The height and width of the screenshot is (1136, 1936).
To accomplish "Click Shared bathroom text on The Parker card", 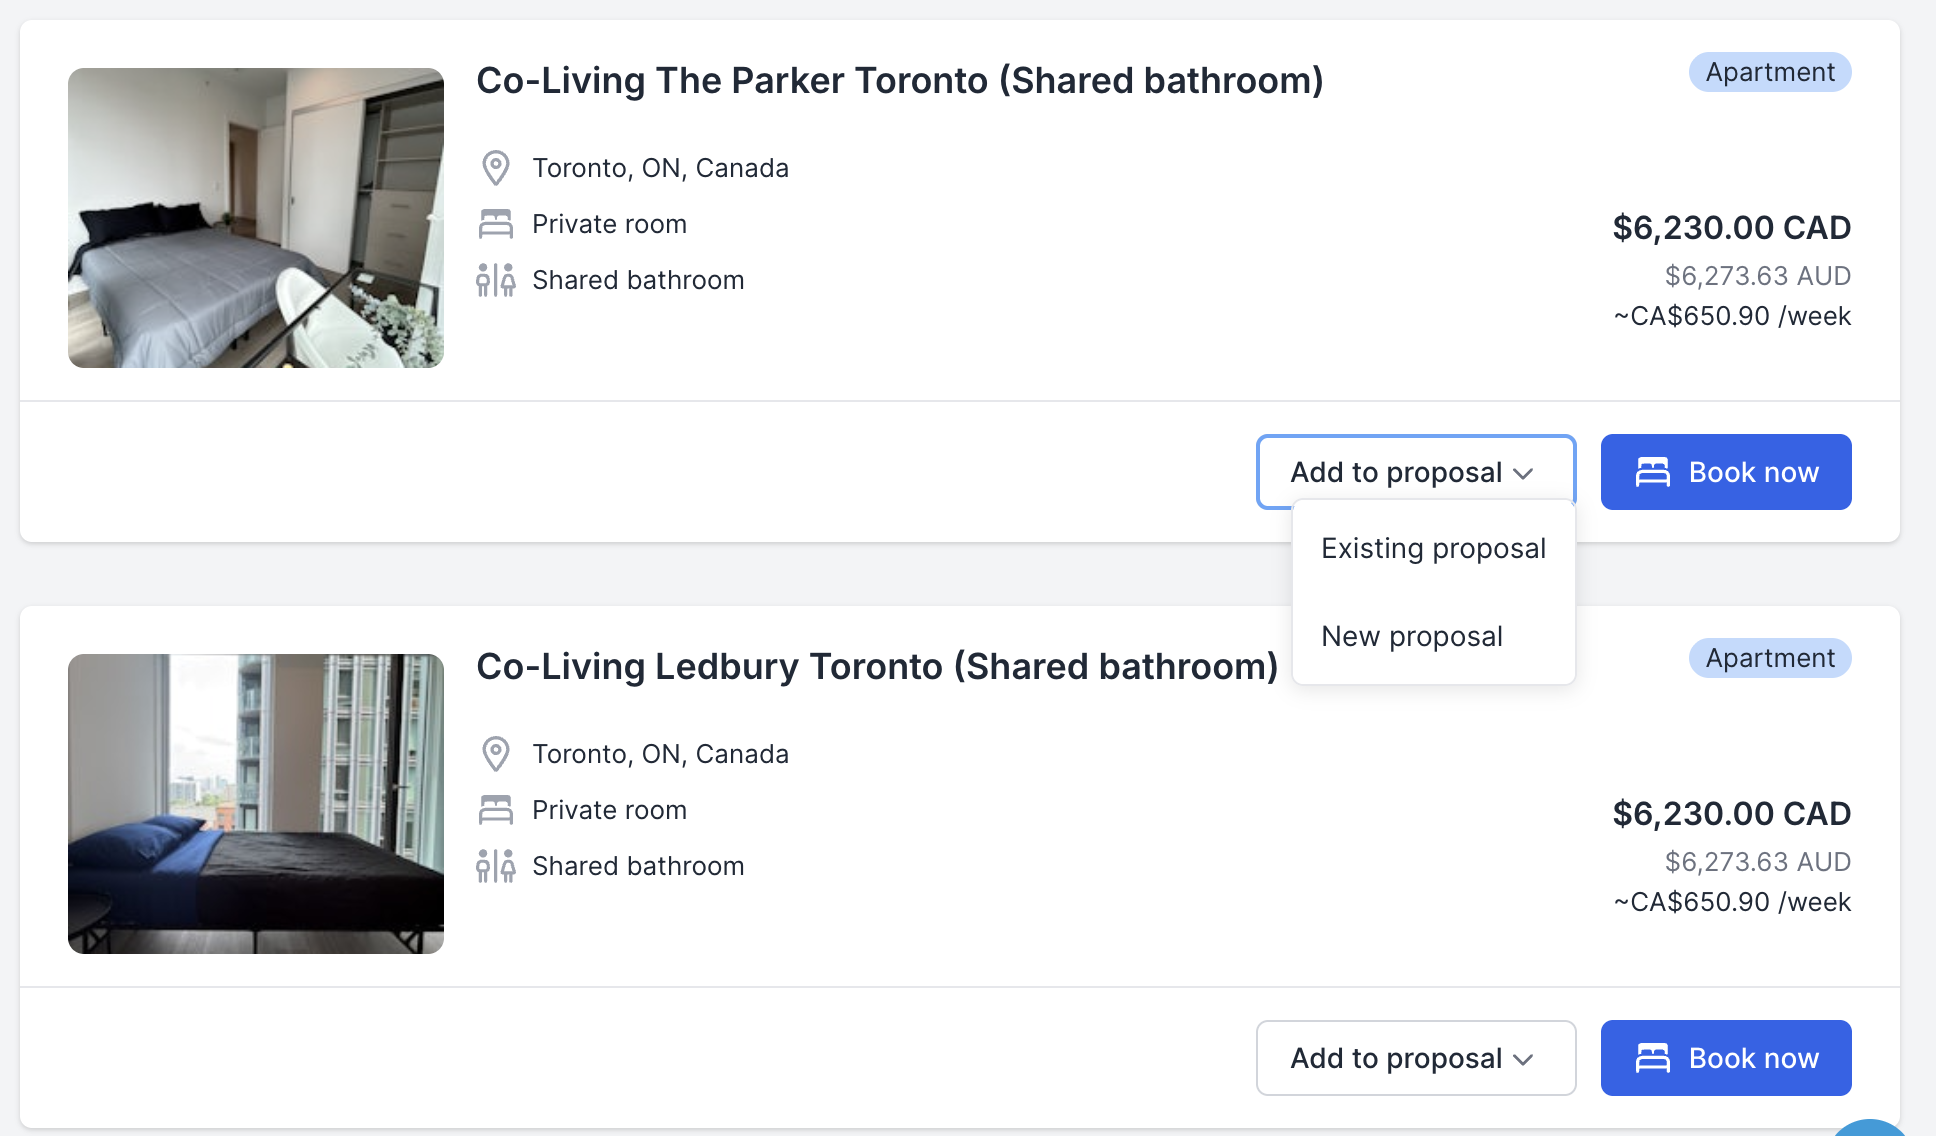I will (x=638, y=280).
